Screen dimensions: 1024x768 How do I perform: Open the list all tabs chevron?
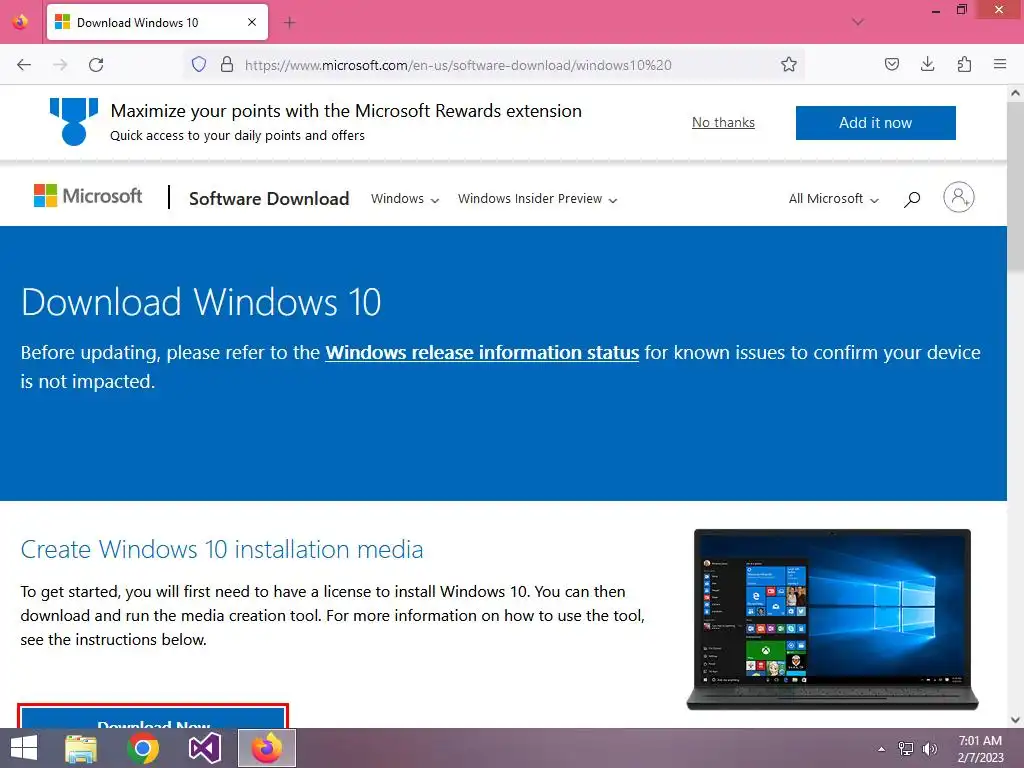point(858,22)
